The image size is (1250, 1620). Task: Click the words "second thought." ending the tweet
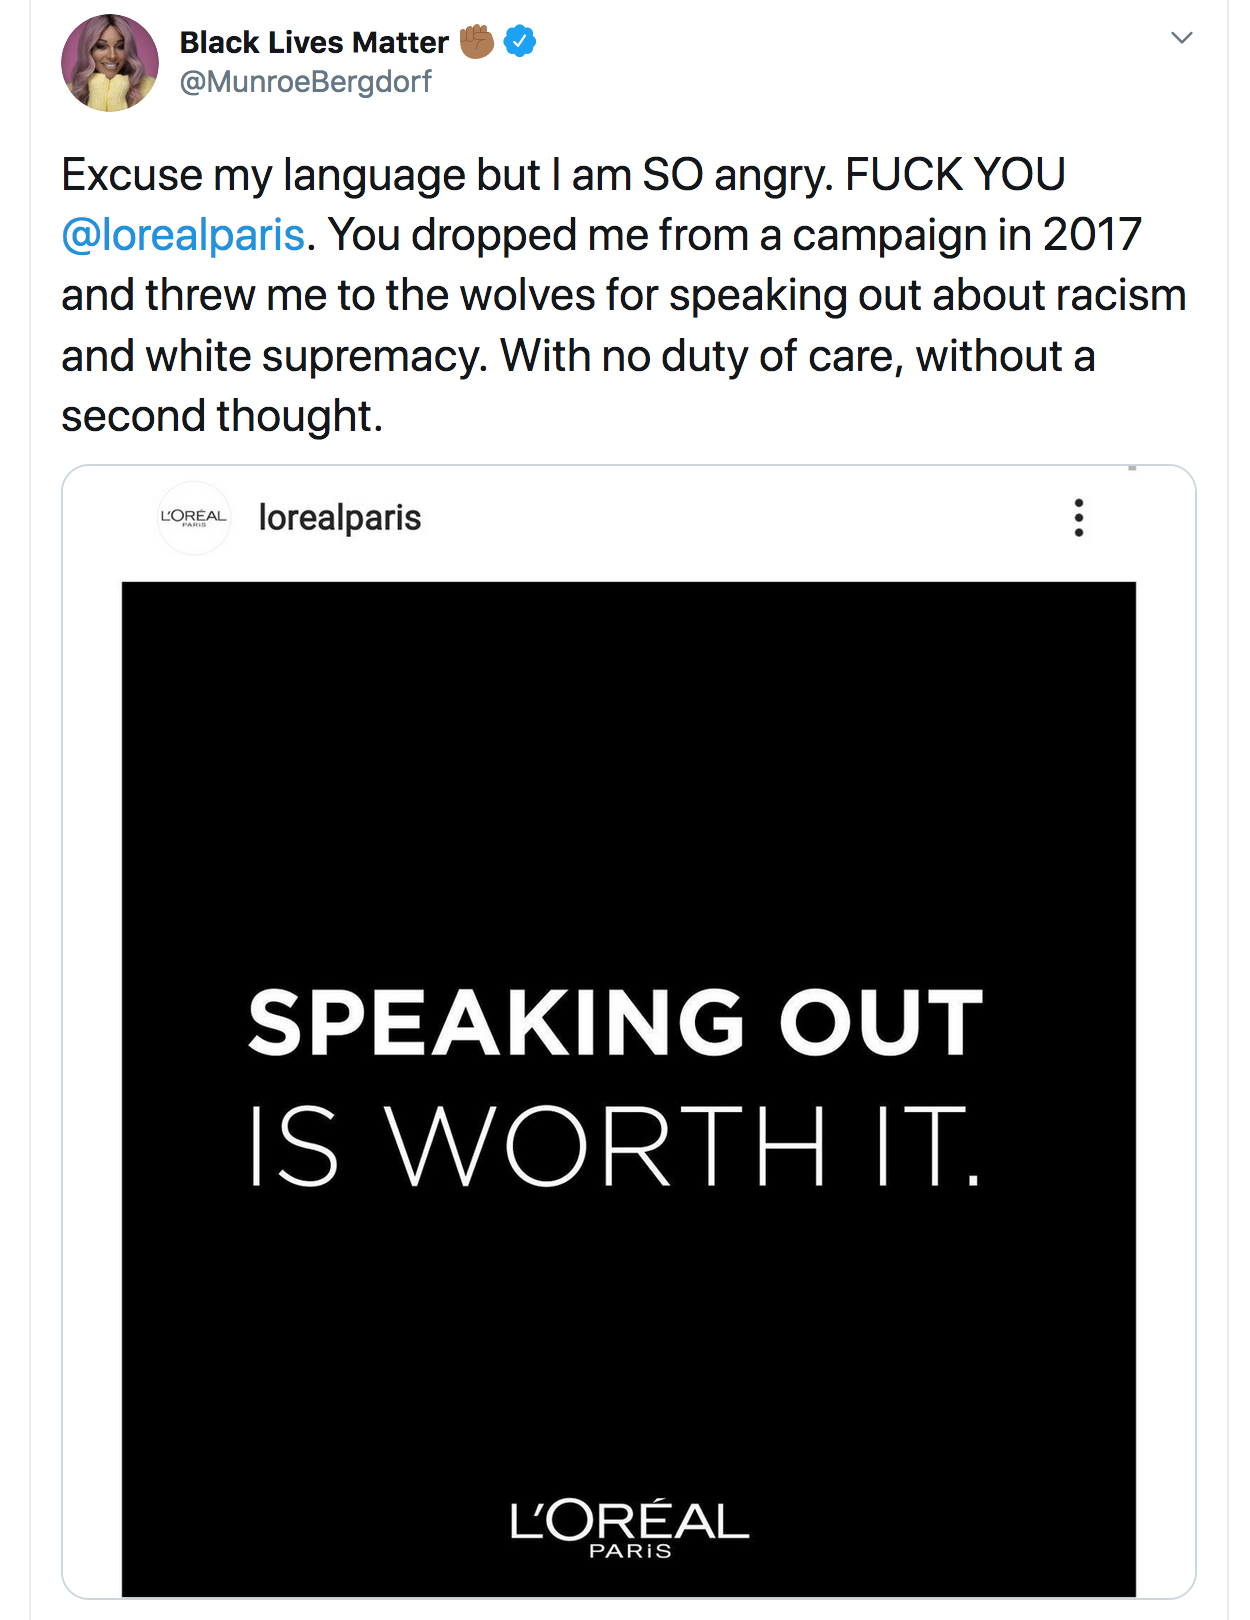pos(222,416)
